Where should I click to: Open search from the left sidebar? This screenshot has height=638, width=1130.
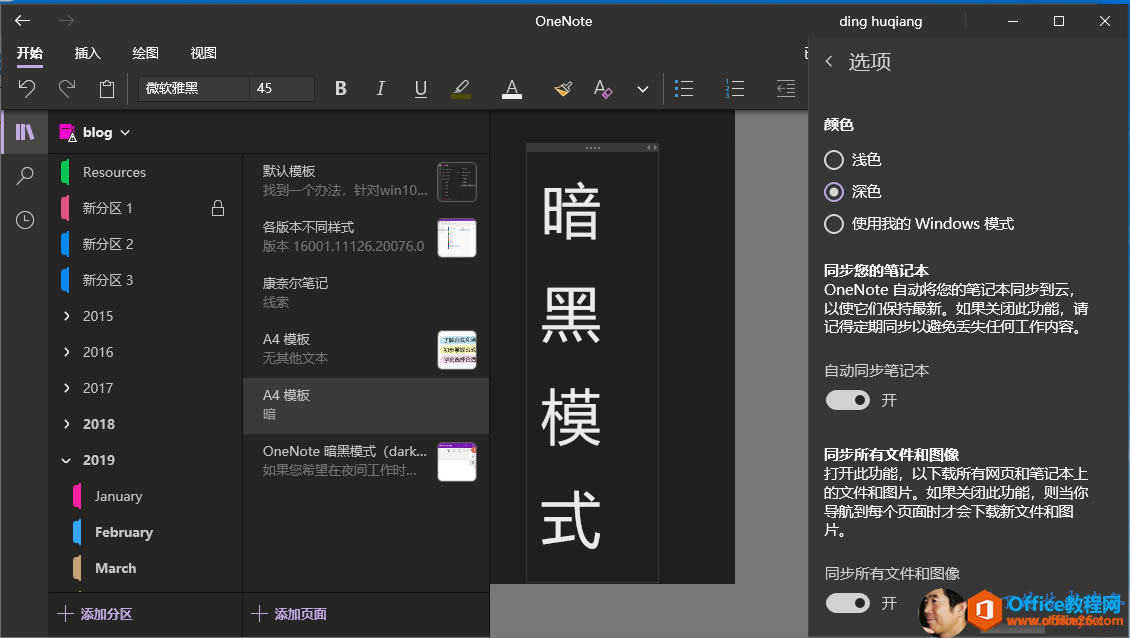coord(22,175)
